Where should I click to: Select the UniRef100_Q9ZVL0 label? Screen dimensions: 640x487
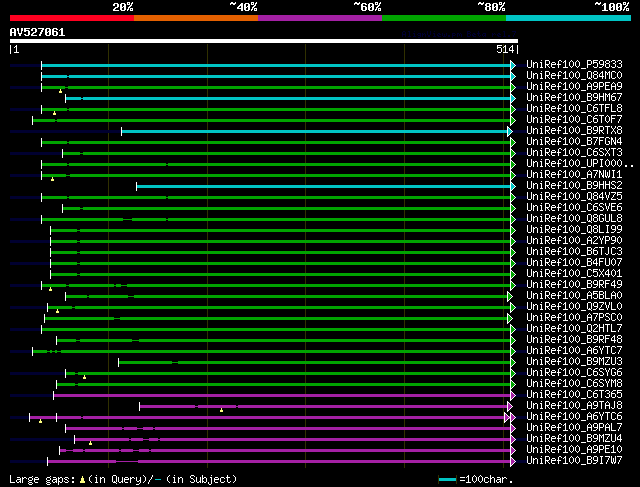[x=574, y=307]
